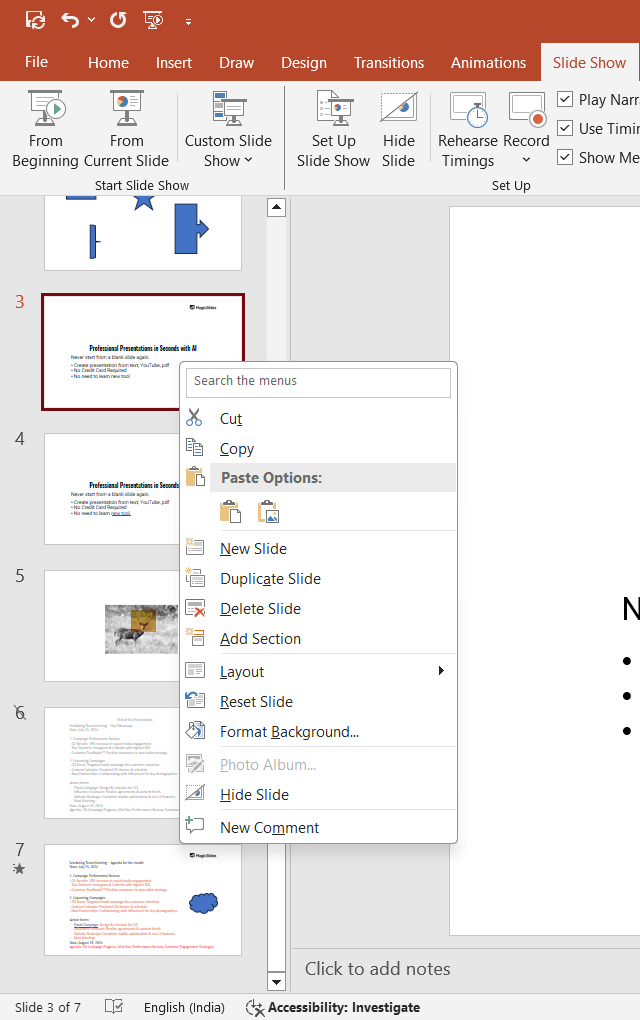The height and width of the screenshot is (1020, 640).
Task: Switch to the Design tab
Action: [304, 63]
